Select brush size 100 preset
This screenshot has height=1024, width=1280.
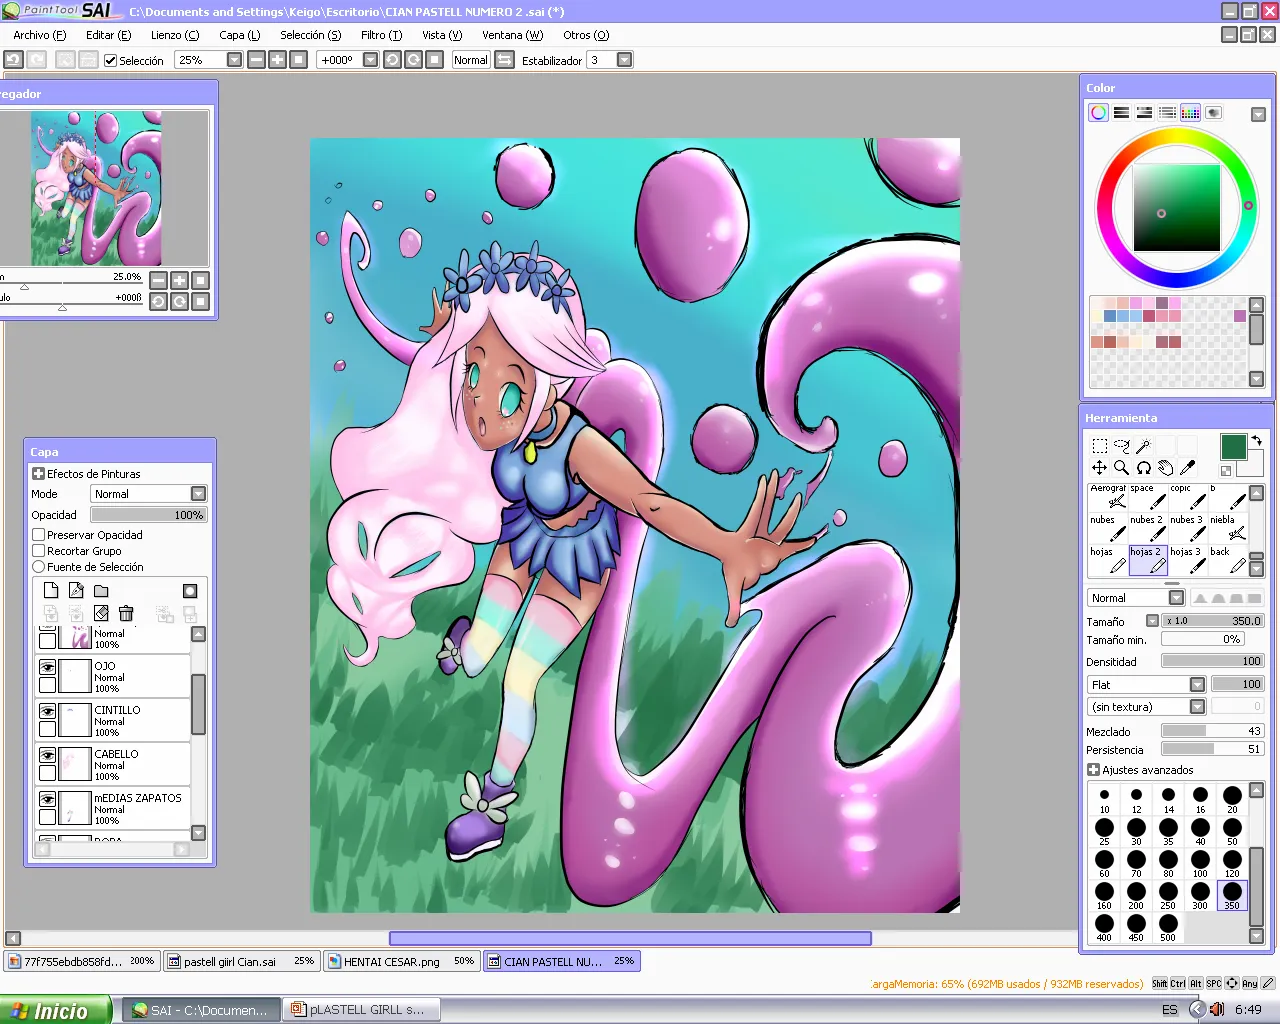1200,864
